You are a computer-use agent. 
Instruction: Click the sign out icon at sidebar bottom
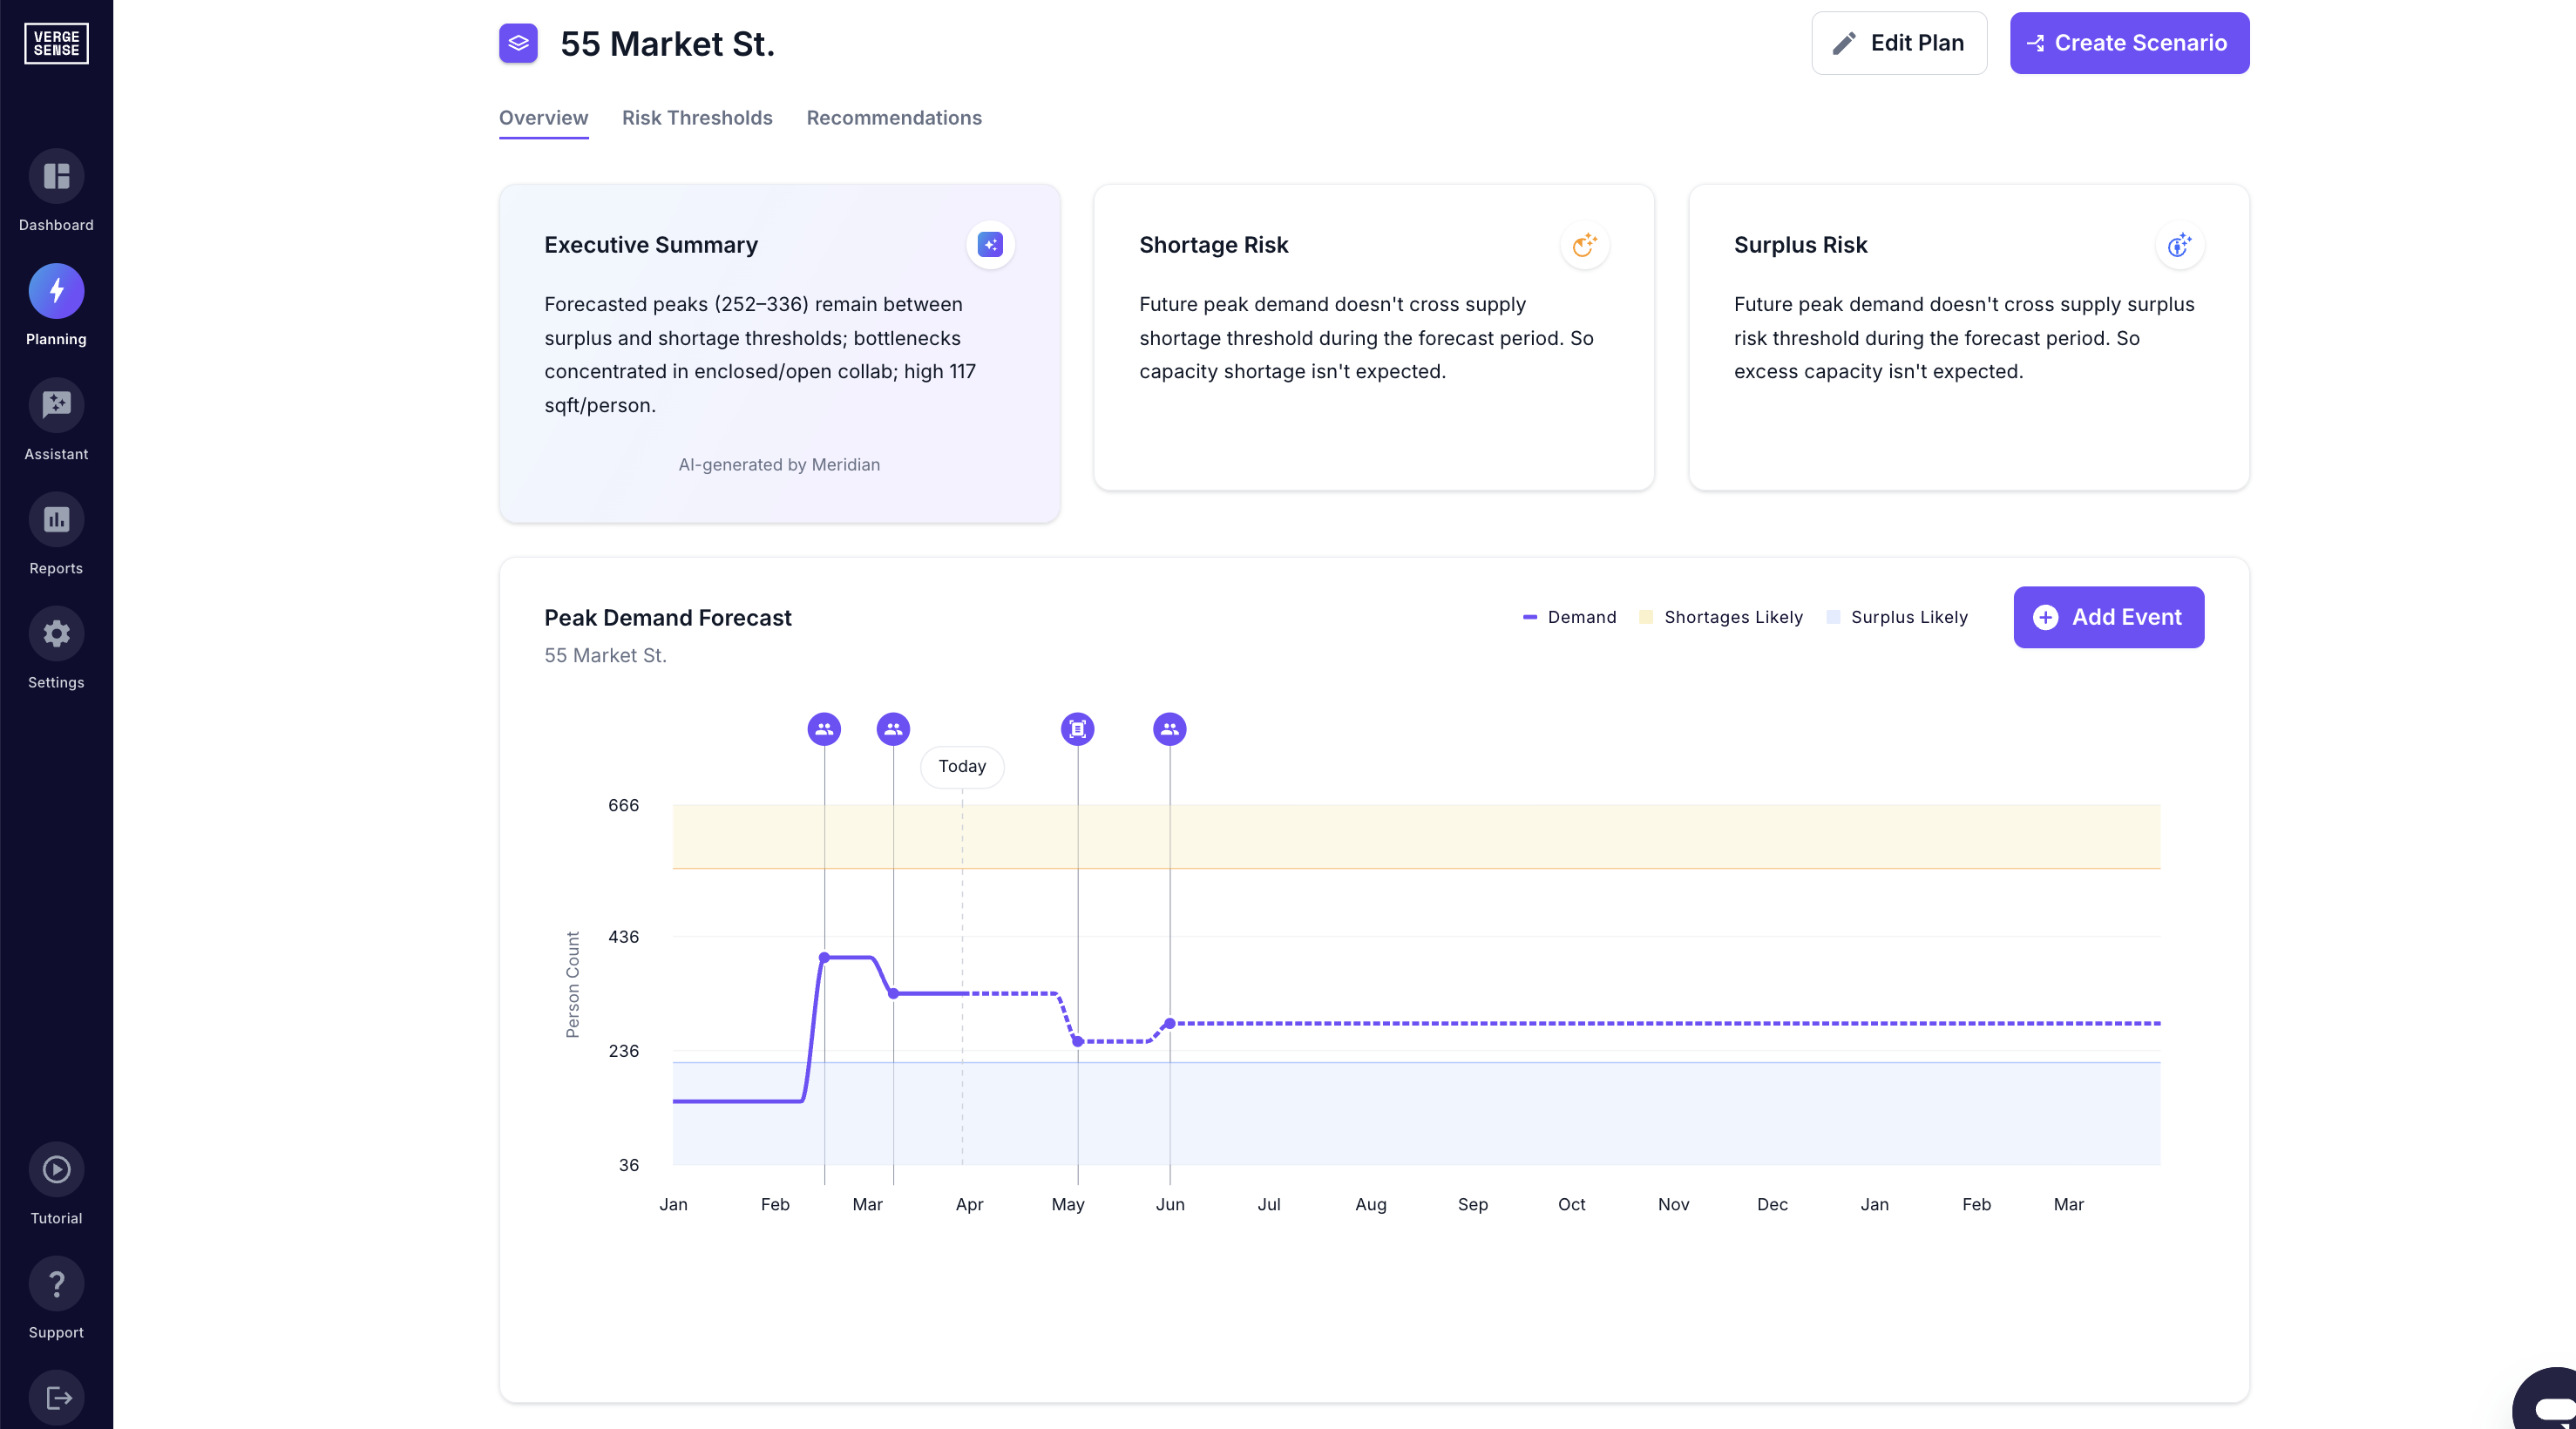click(x=56, y=1398)
